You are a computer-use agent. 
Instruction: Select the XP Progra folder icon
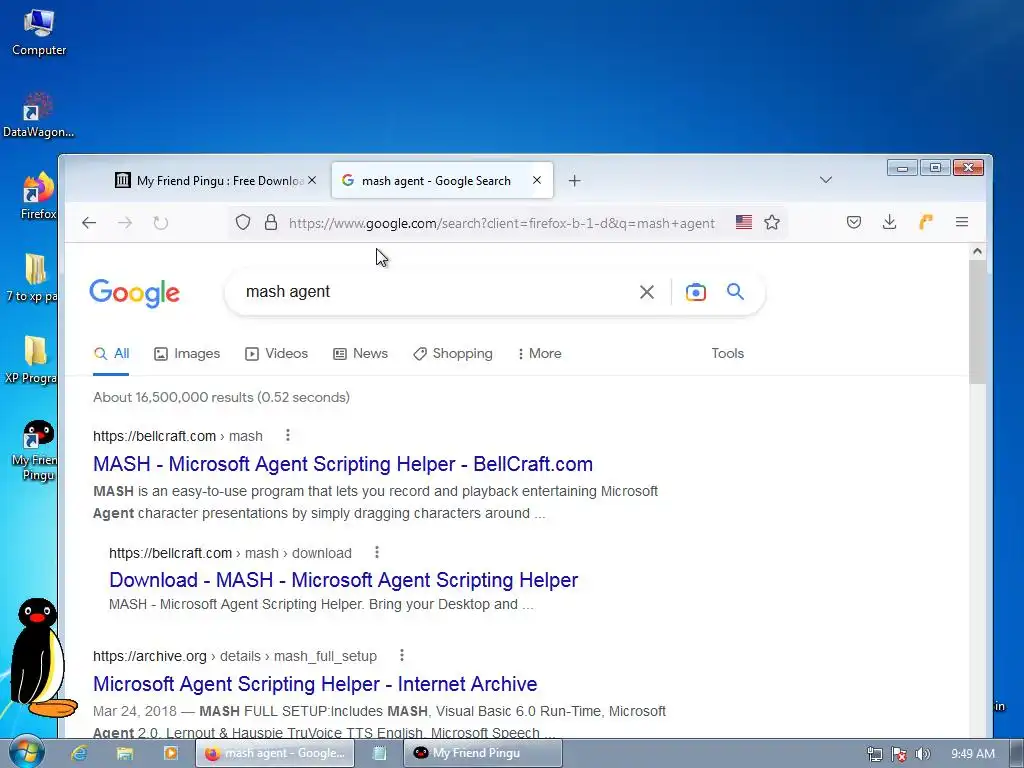[31, 360]
